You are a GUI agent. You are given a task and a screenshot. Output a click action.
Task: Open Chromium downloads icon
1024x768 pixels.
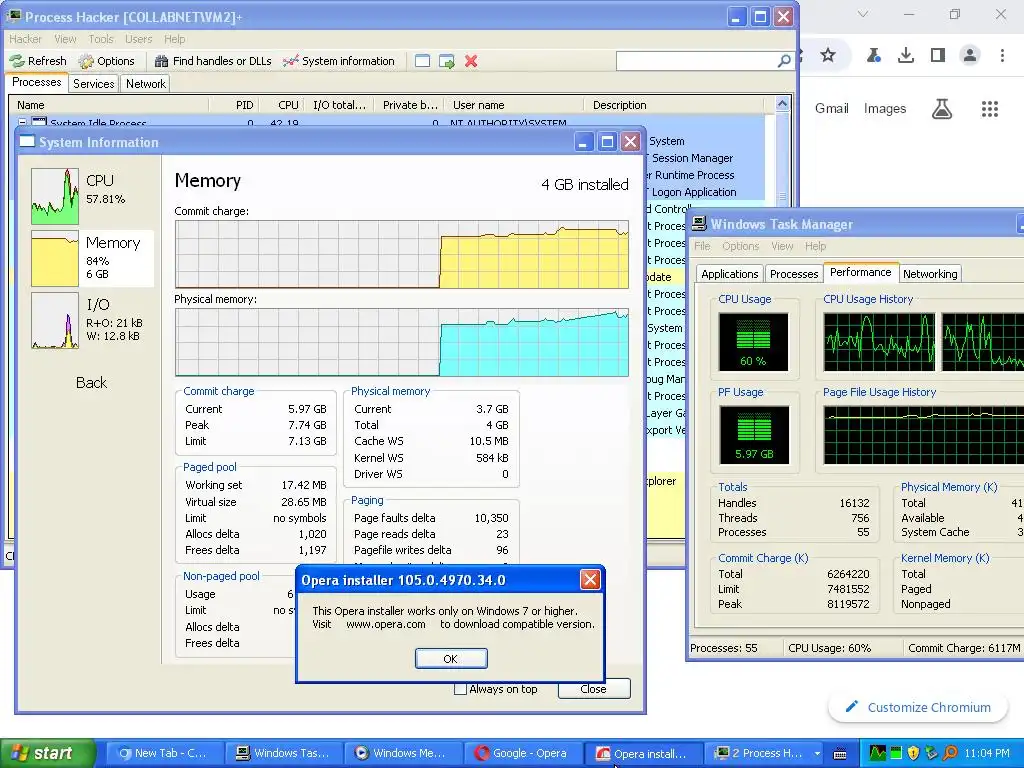[906, 55]
